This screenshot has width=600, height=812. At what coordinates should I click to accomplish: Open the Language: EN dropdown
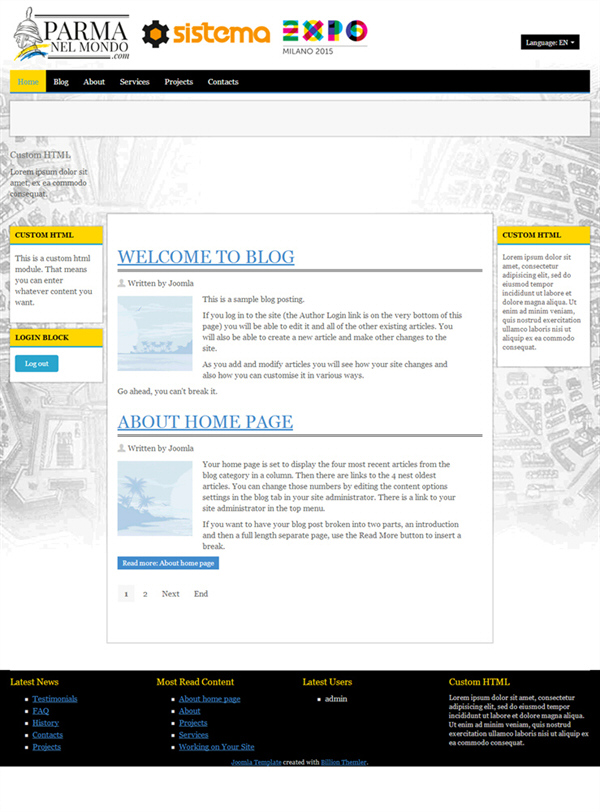tap(550, 42)
